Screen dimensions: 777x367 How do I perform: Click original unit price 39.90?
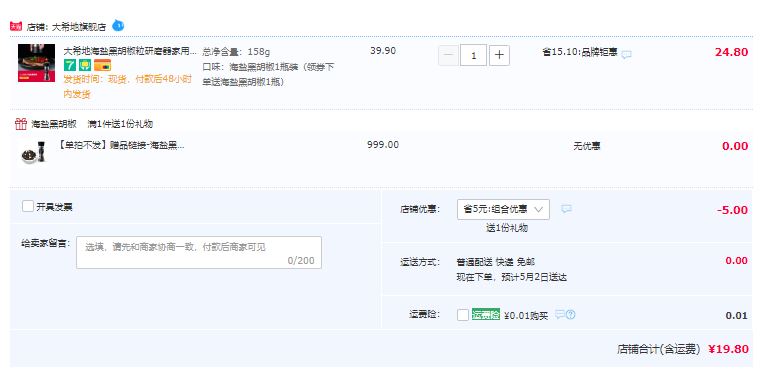point(383,51)
